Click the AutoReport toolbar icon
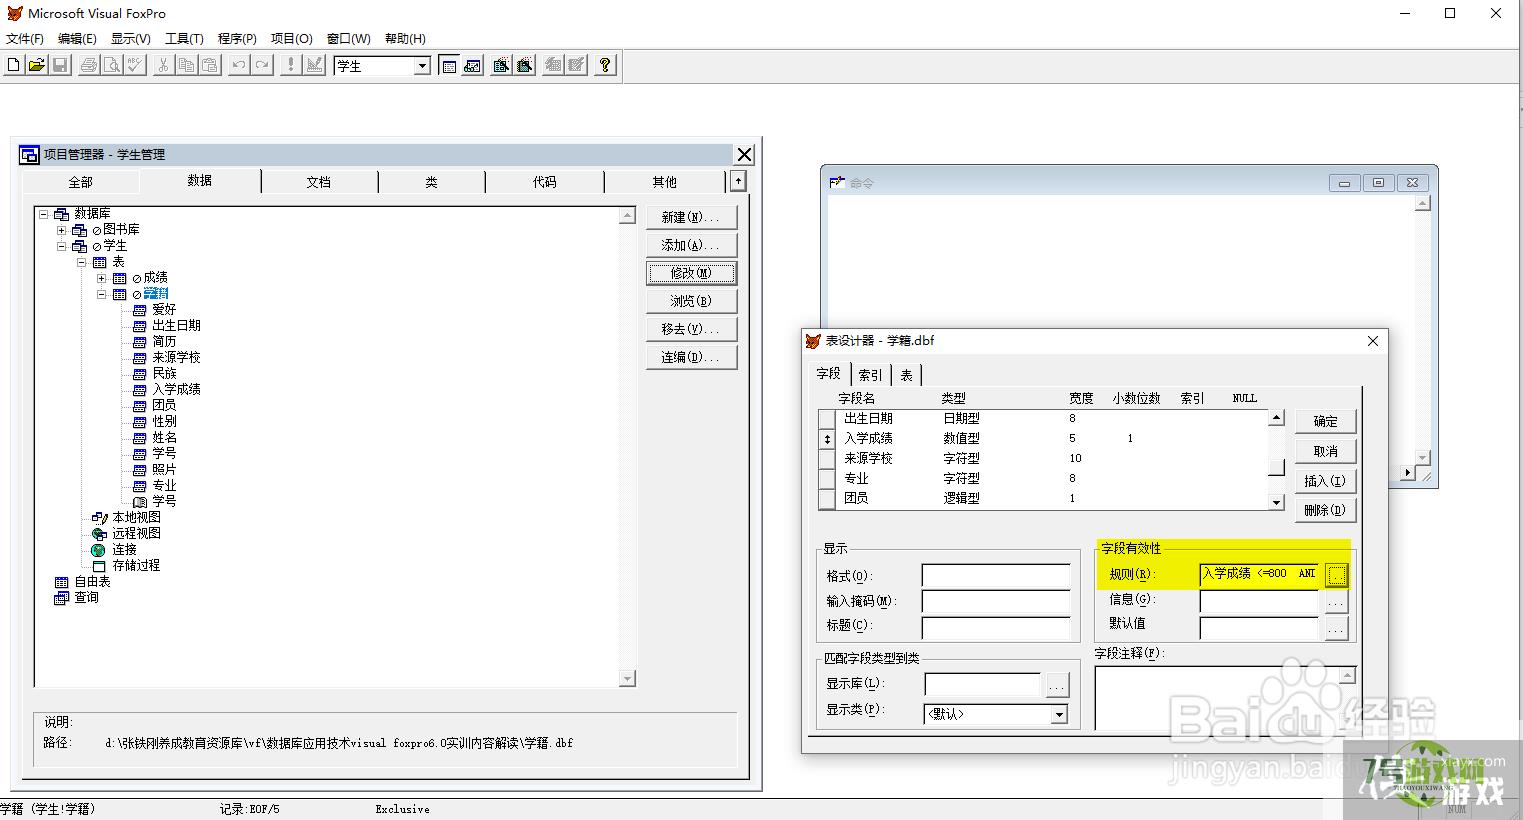This screenshot has height=820, width=1523. (x=576, y=65)
